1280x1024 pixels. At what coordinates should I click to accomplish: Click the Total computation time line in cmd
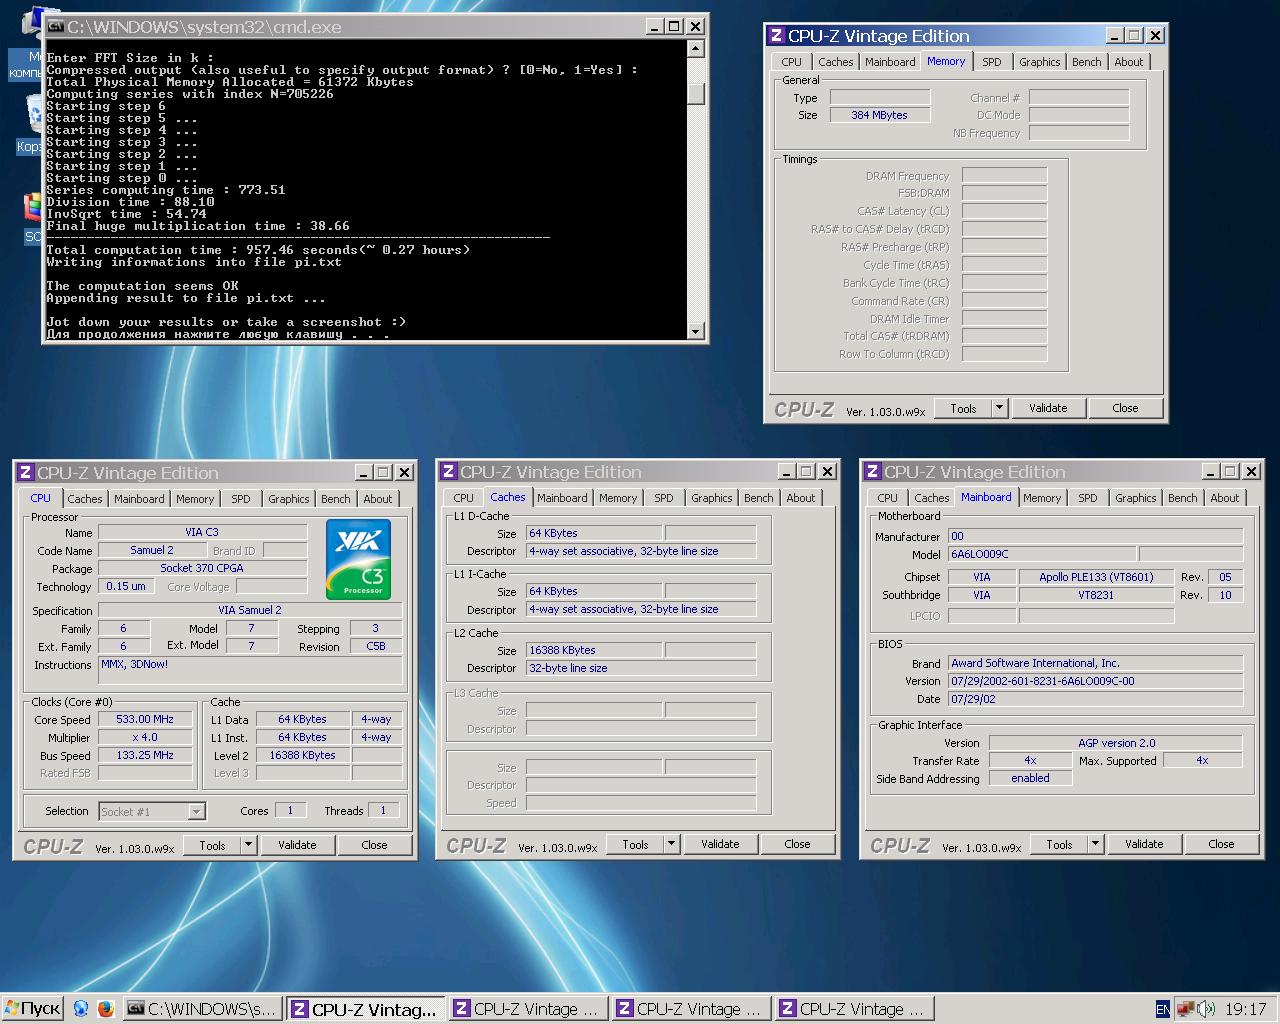pos(258,250)
